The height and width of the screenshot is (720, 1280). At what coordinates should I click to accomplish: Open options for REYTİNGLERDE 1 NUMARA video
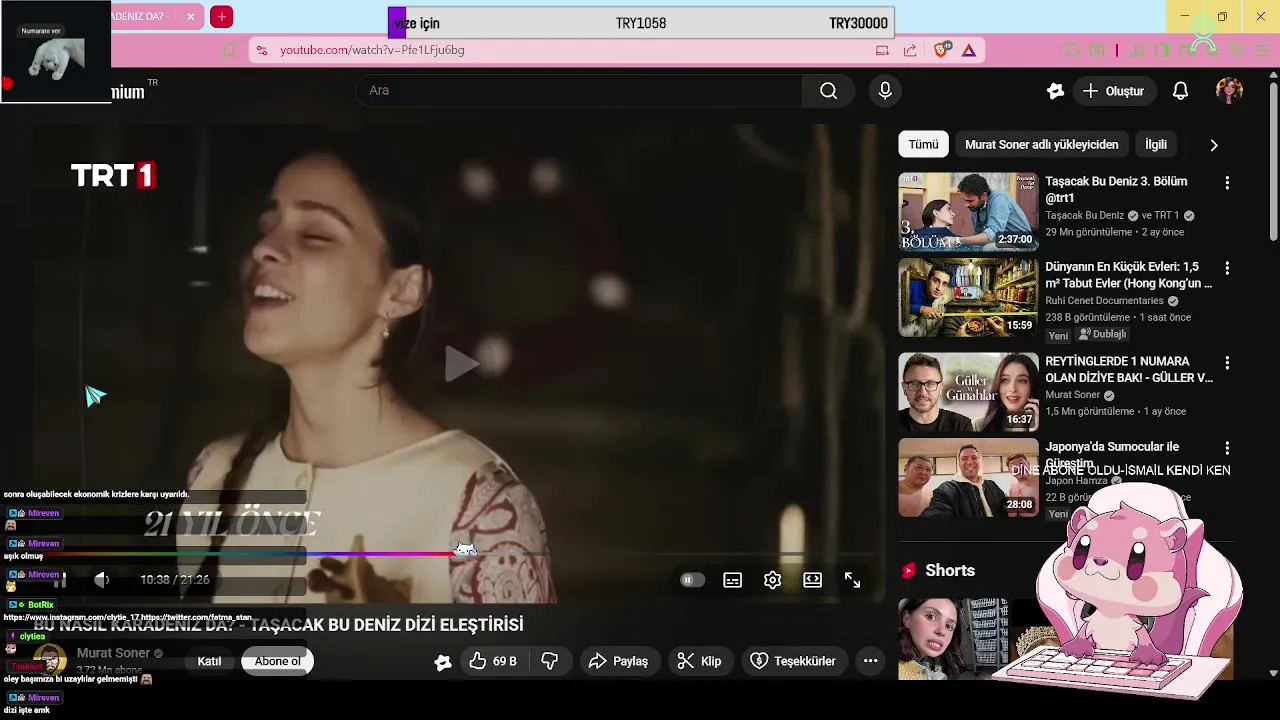click(x=1227, y=363)
